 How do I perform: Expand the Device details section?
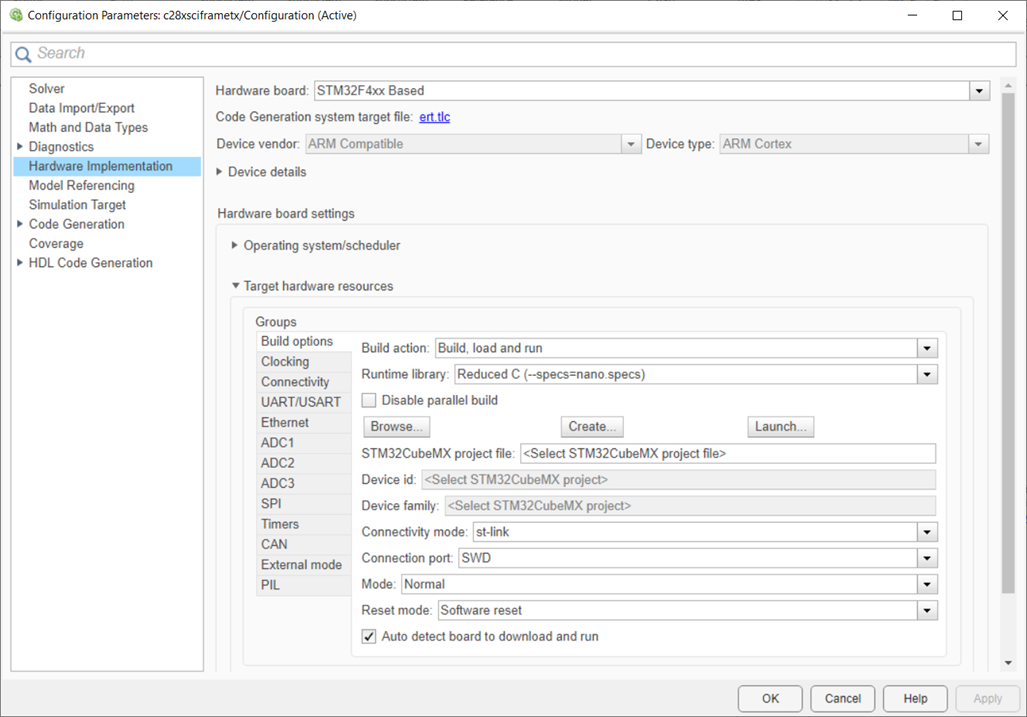pos(221,172)
